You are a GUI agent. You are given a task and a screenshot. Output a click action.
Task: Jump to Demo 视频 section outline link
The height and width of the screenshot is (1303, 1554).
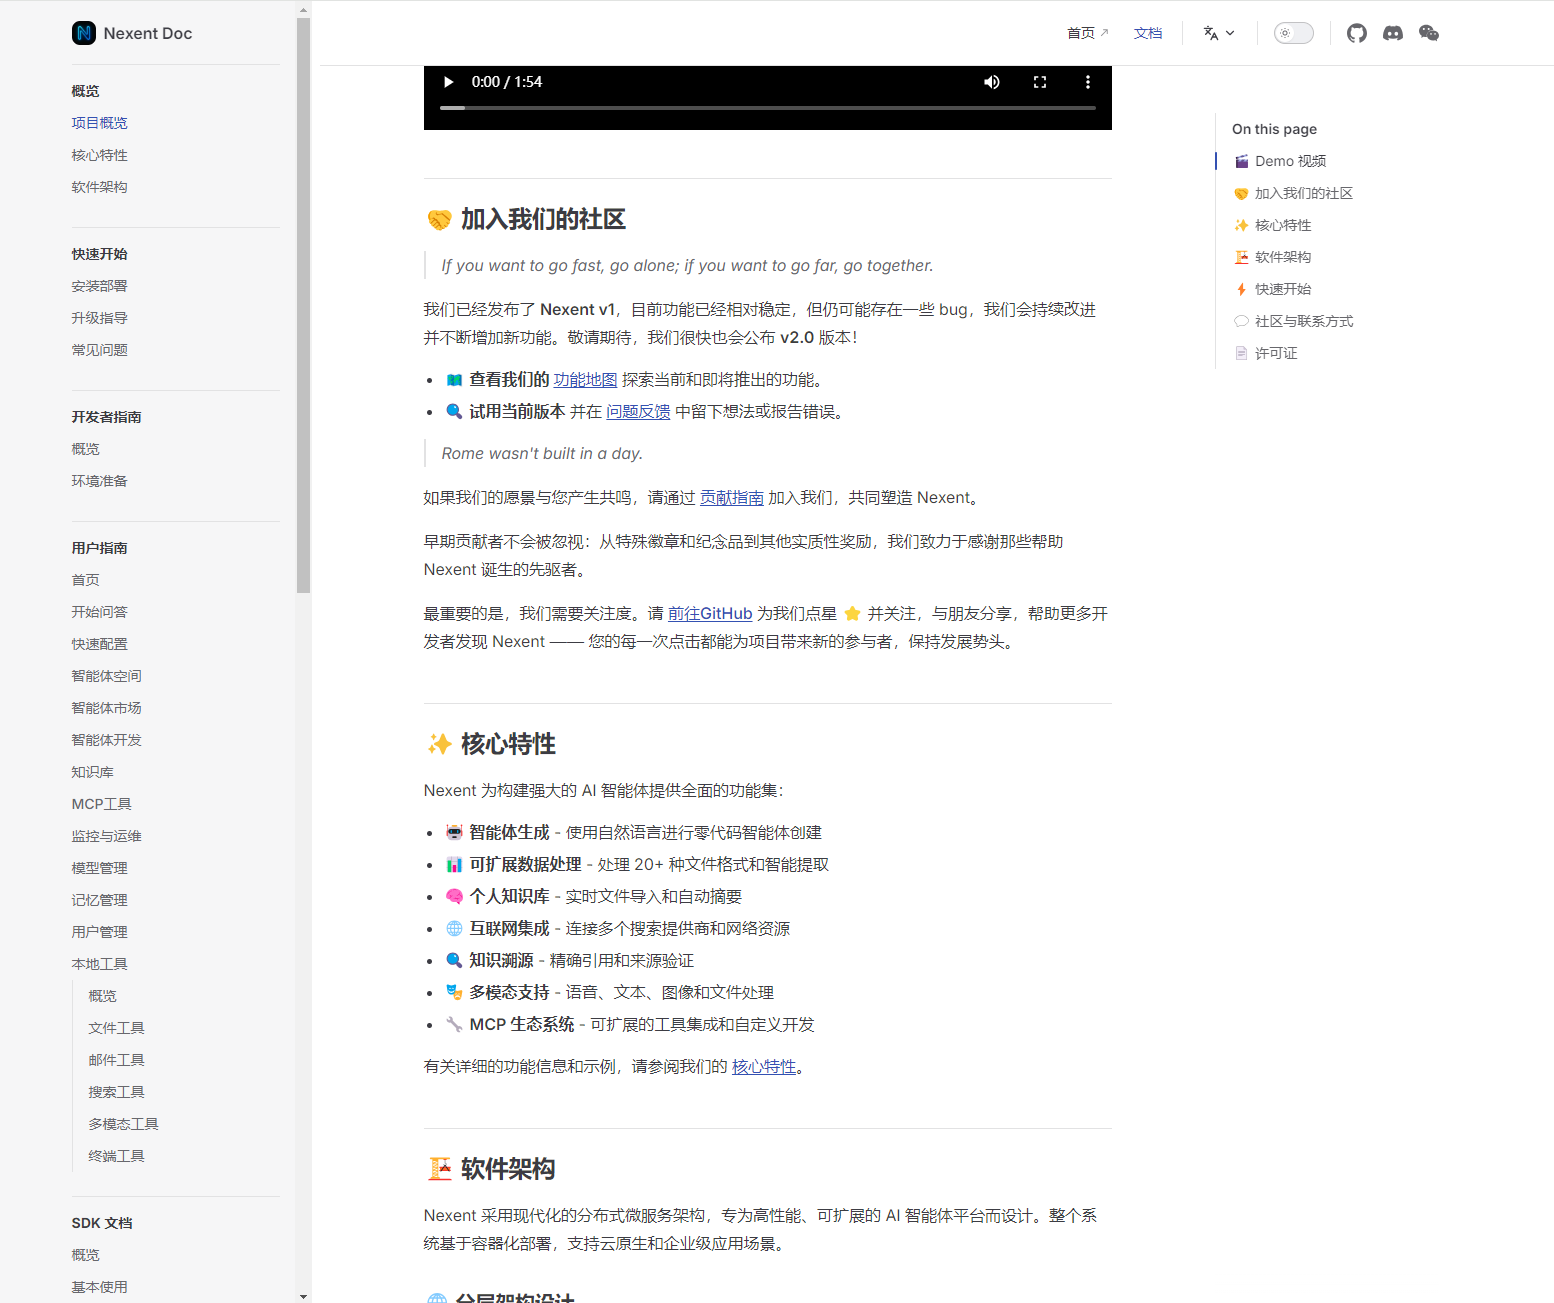coord(1280,161)
